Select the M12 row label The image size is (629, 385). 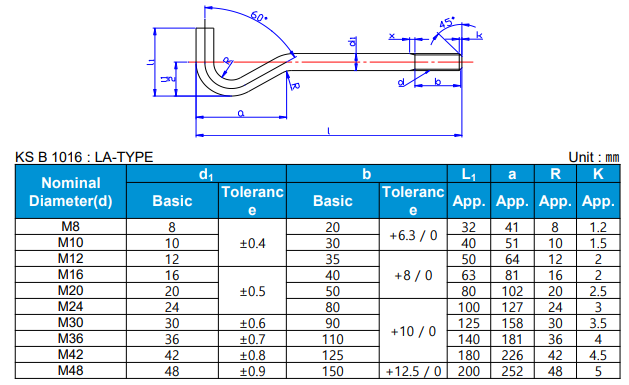click(x=71, y=259)
